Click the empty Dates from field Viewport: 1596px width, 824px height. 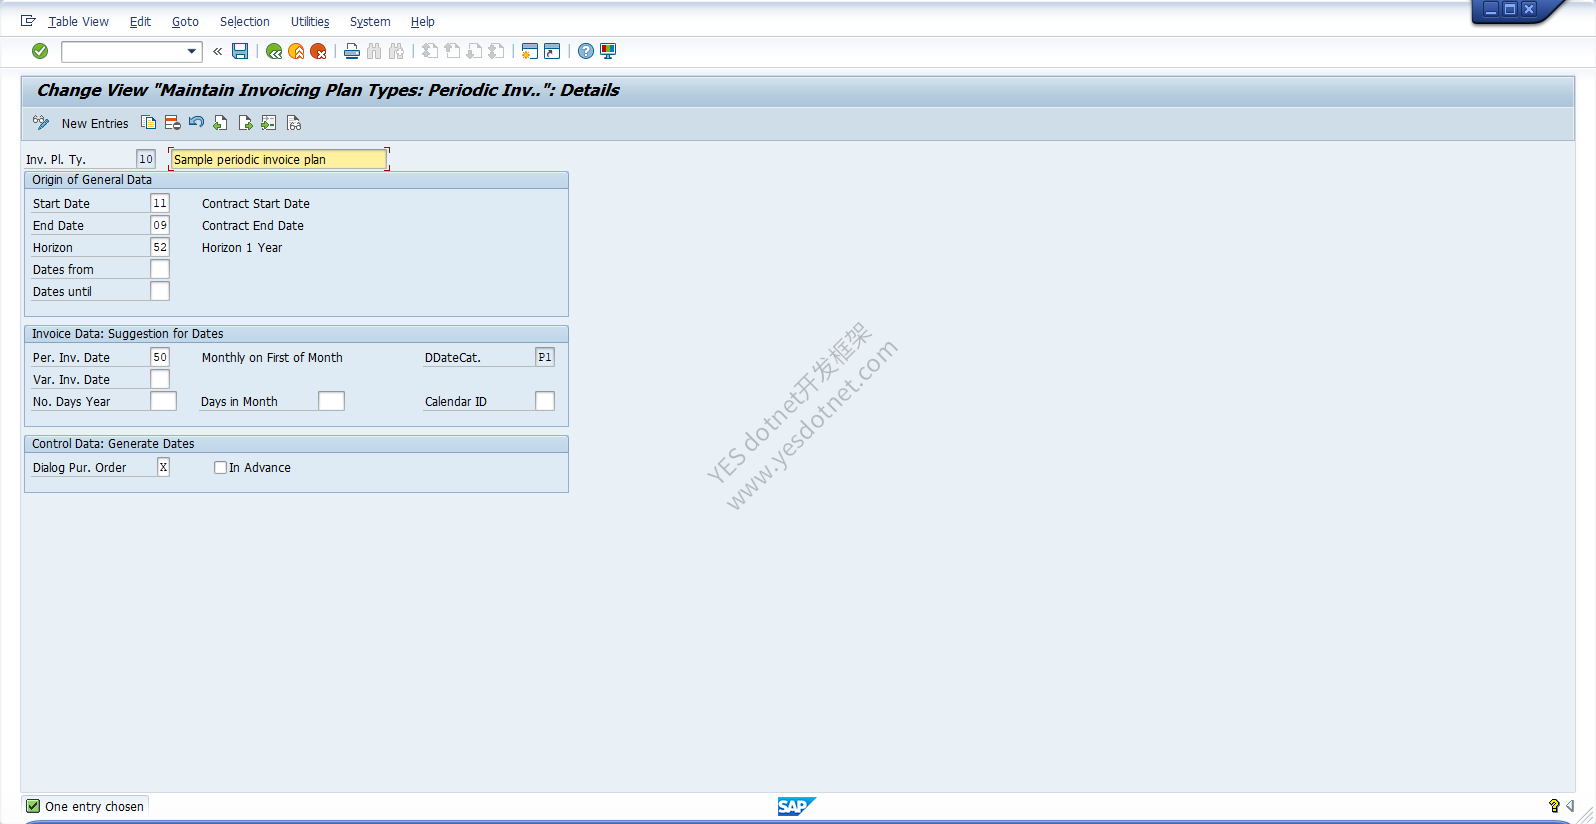(x=160, y=269)
